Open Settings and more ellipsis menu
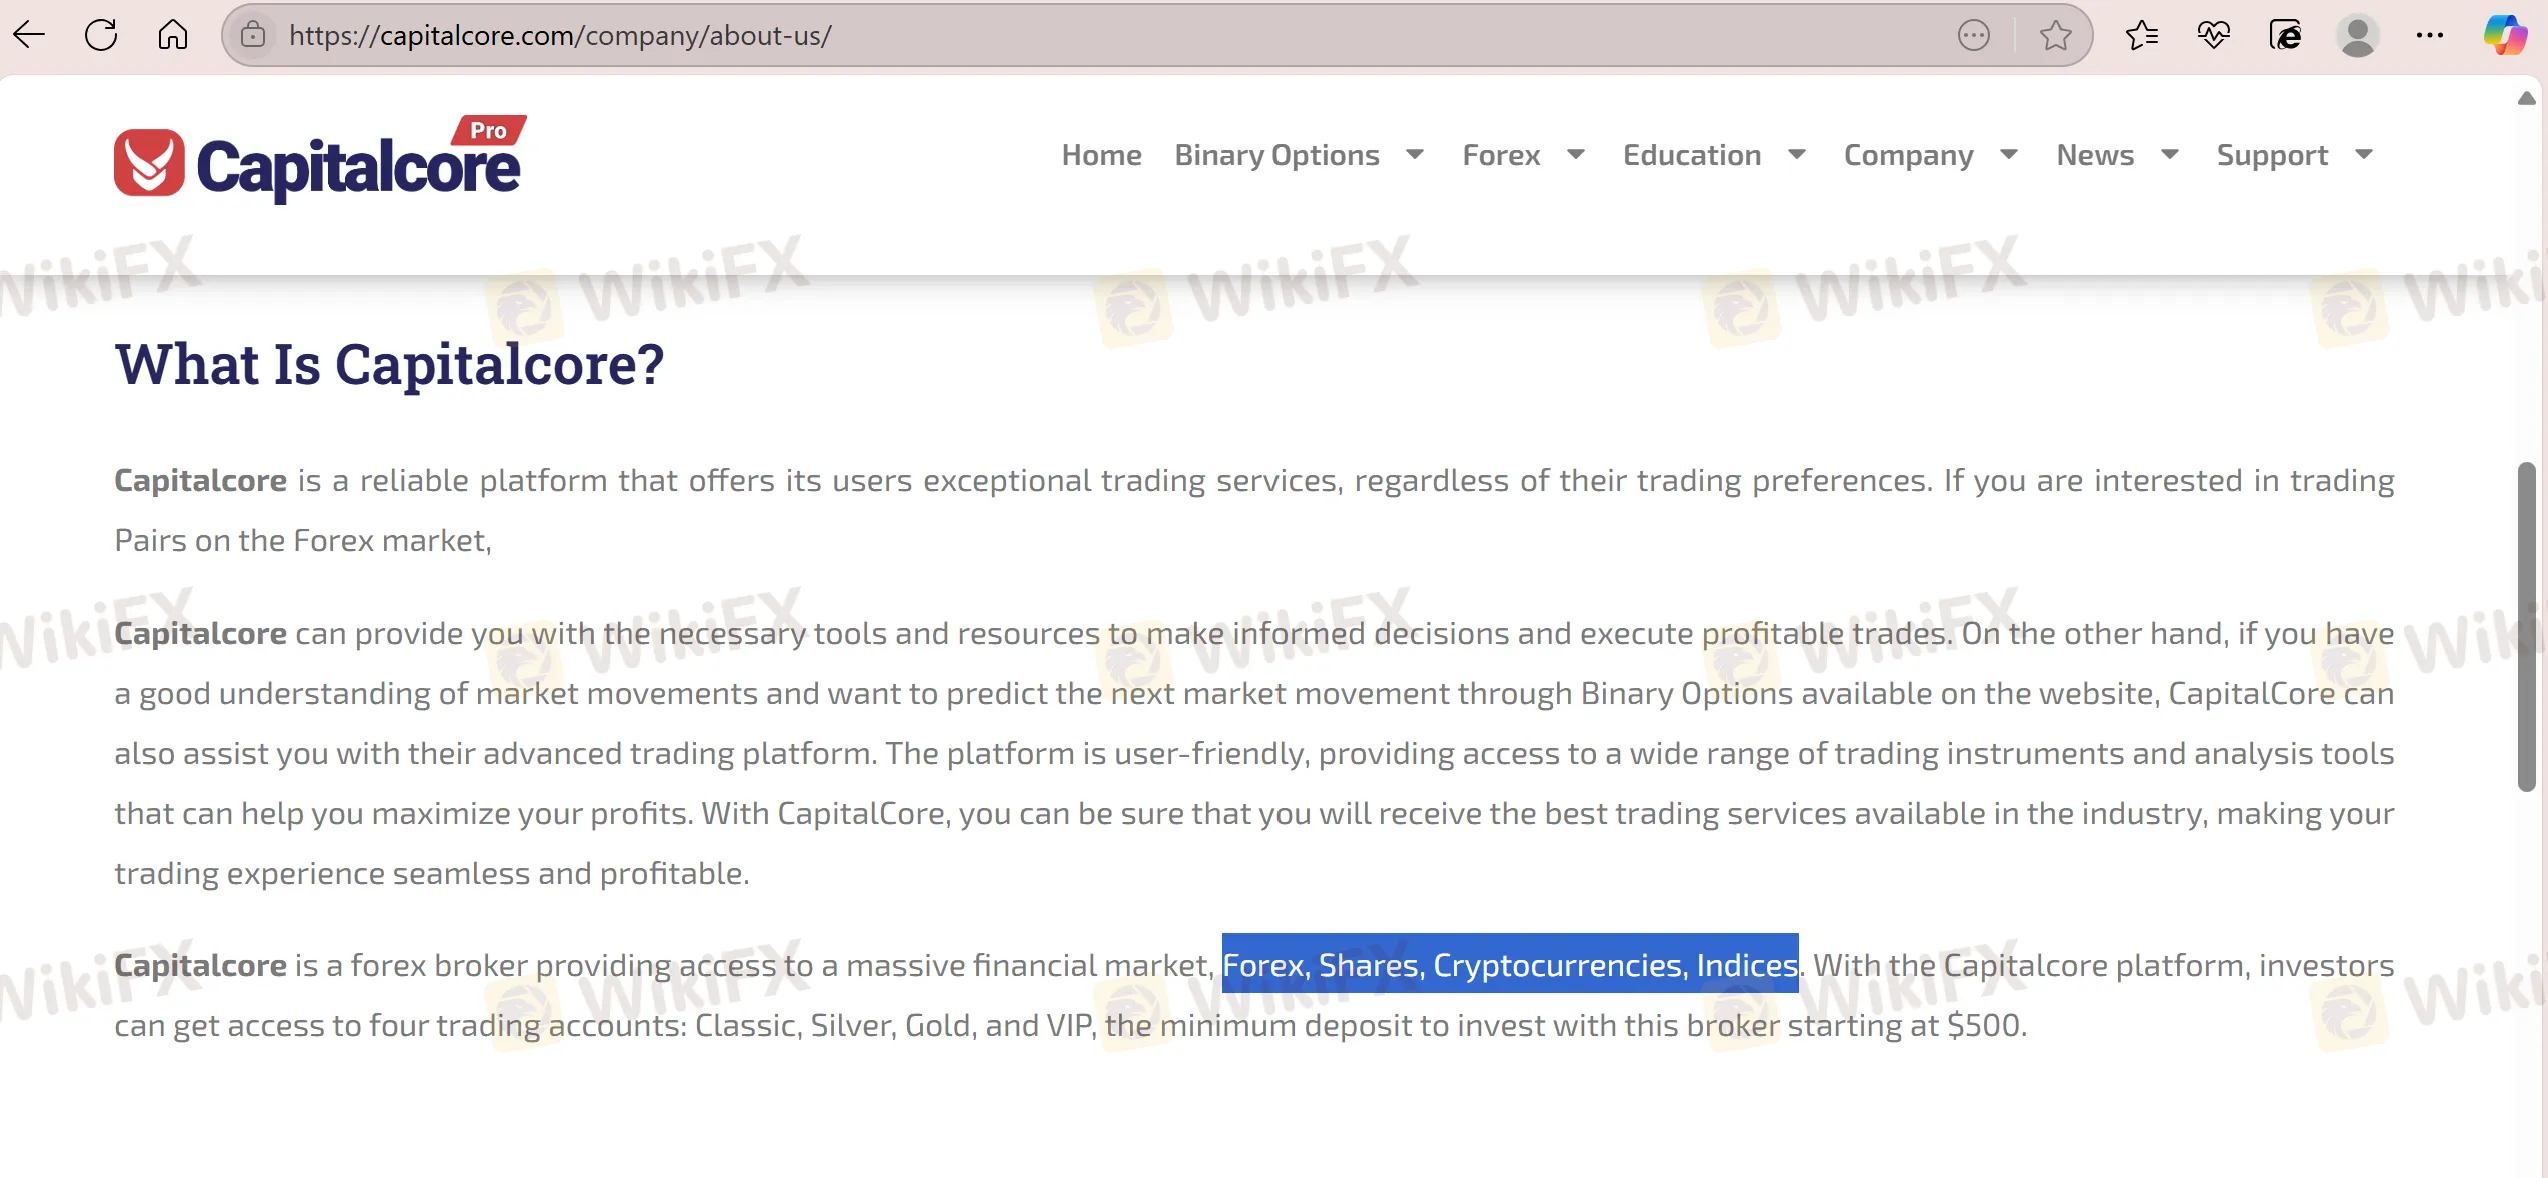This screenshot has width=2548, height=1178. click(x=2430, y=35)
